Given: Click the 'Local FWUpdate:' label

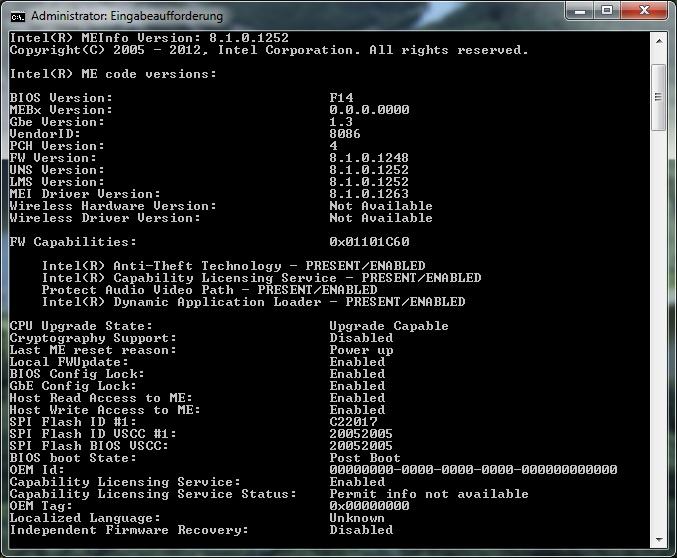Looking at the screenshot, I should (x=69, y=362).
